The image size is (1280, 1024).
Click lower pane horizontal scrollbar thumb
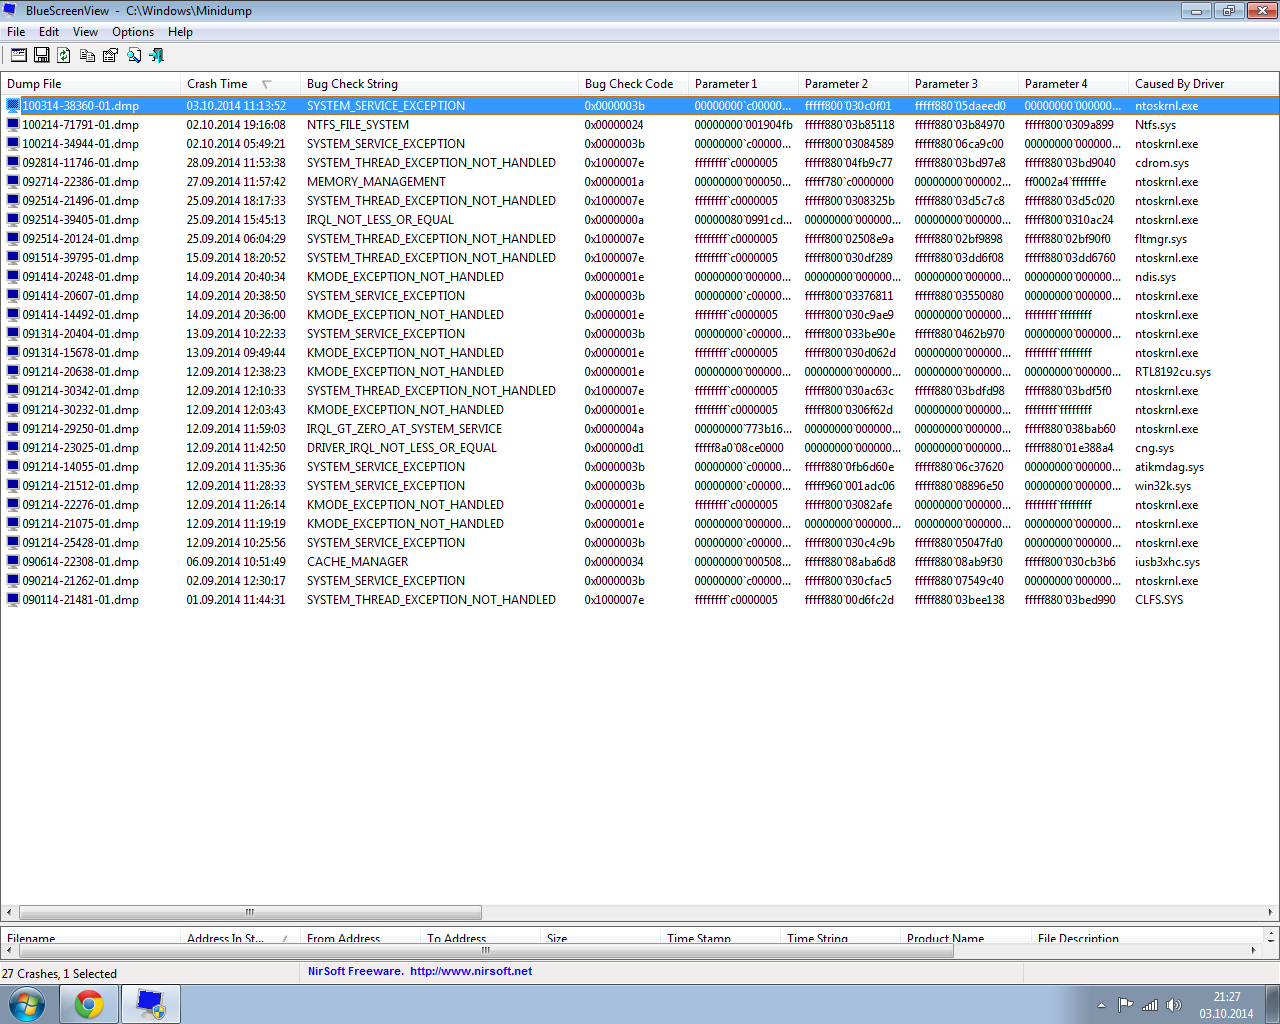486,950
